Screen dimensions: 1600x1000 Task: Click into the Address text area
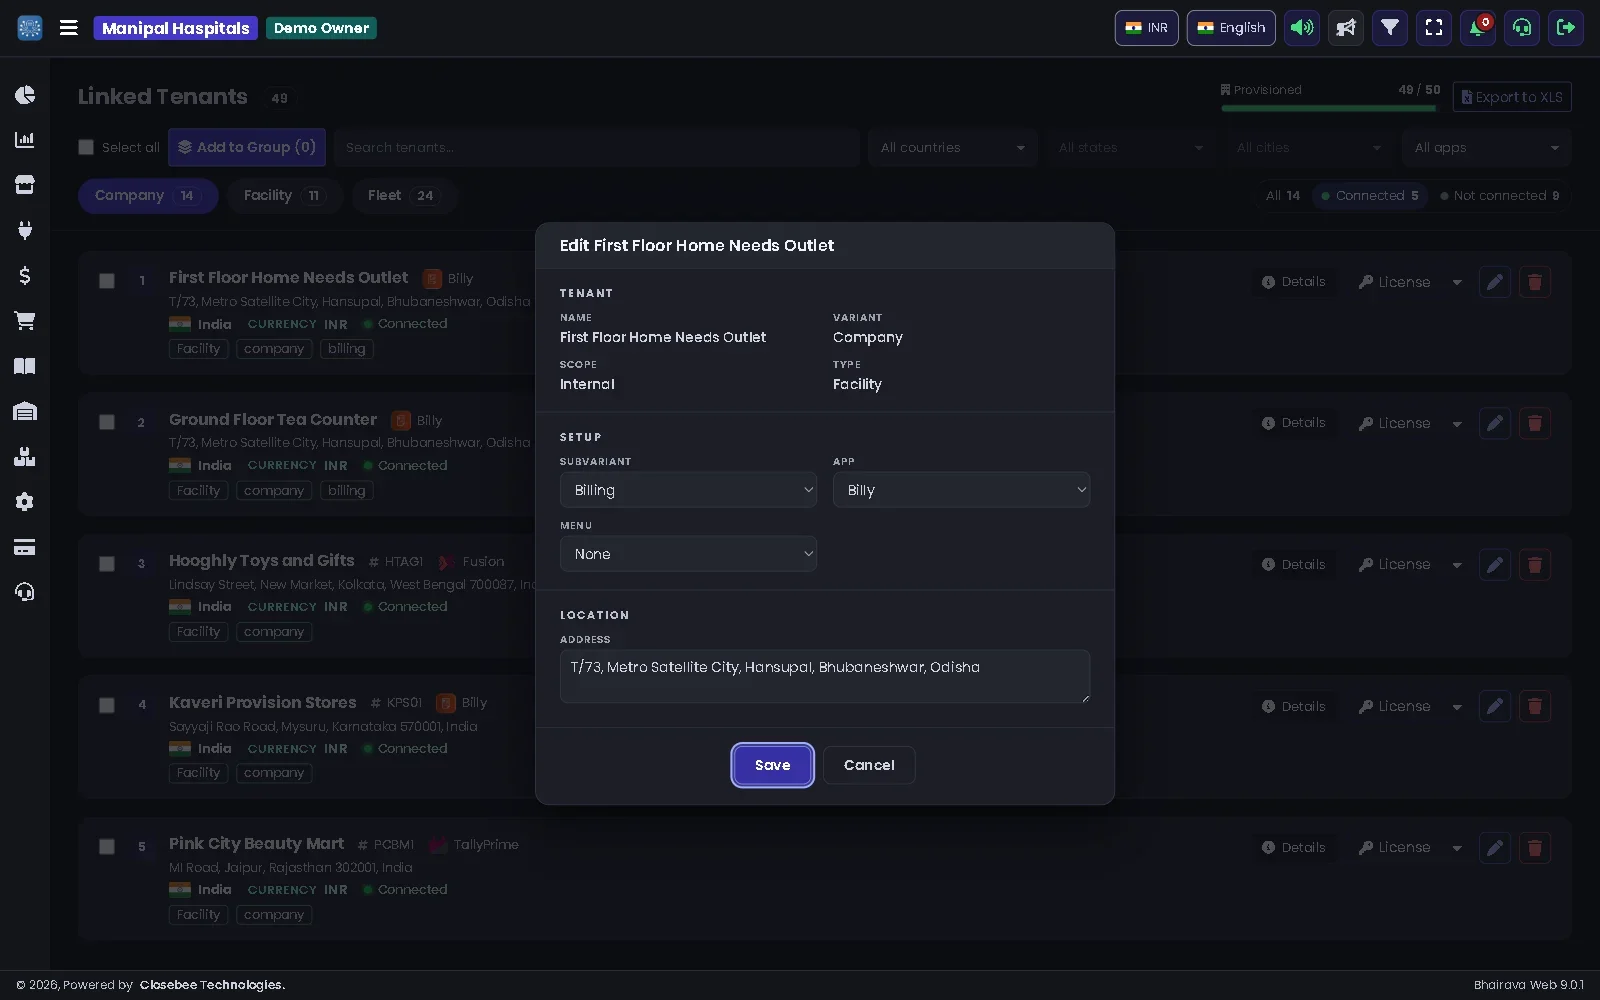(x=825, y=676)
